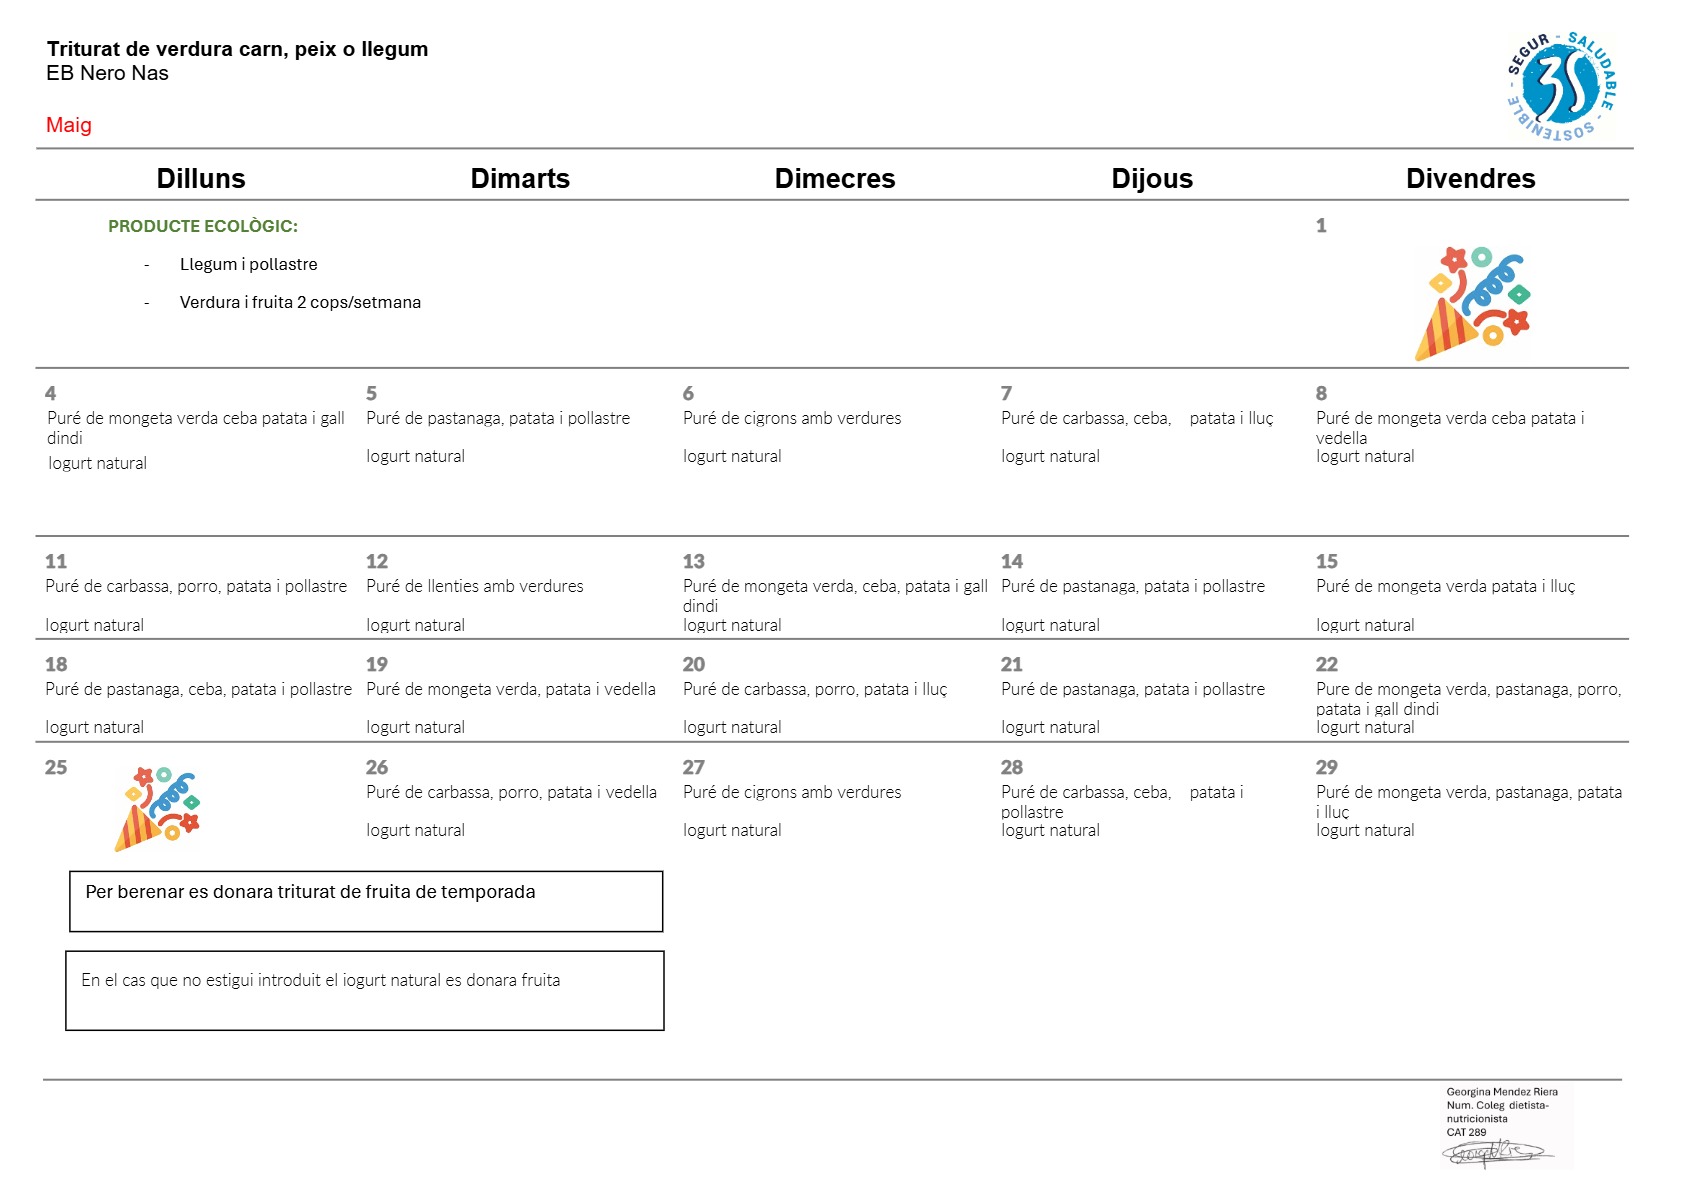1683x1190 pixels.
Task: Click the party popper icon on day 1
Action: 1472,303
